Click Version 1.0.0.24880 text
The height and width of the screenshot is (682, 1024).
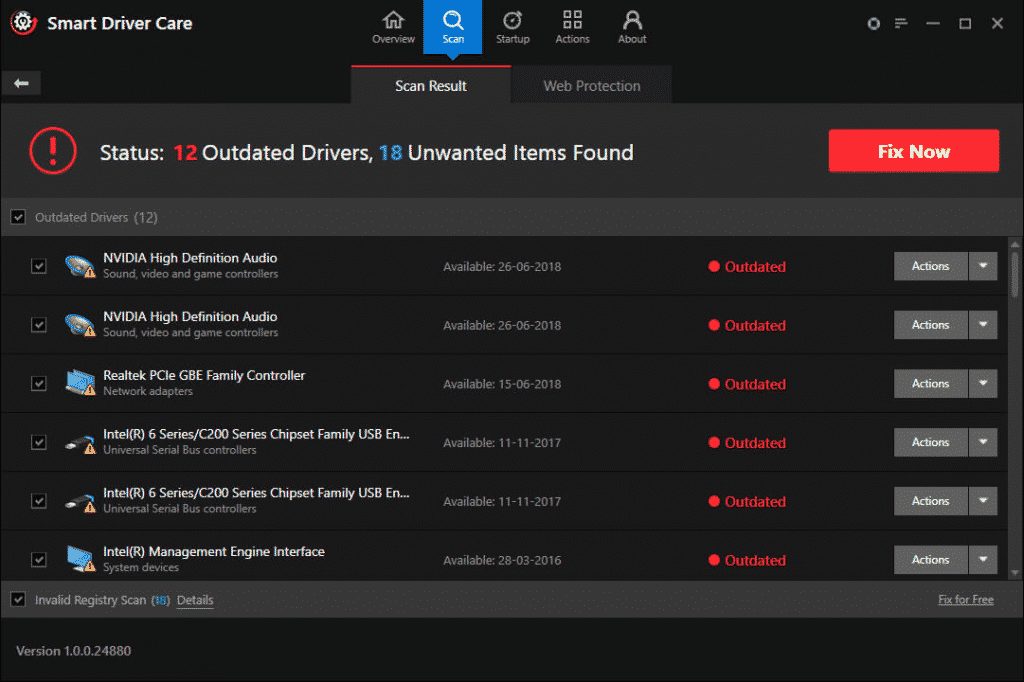pos(74,651)
